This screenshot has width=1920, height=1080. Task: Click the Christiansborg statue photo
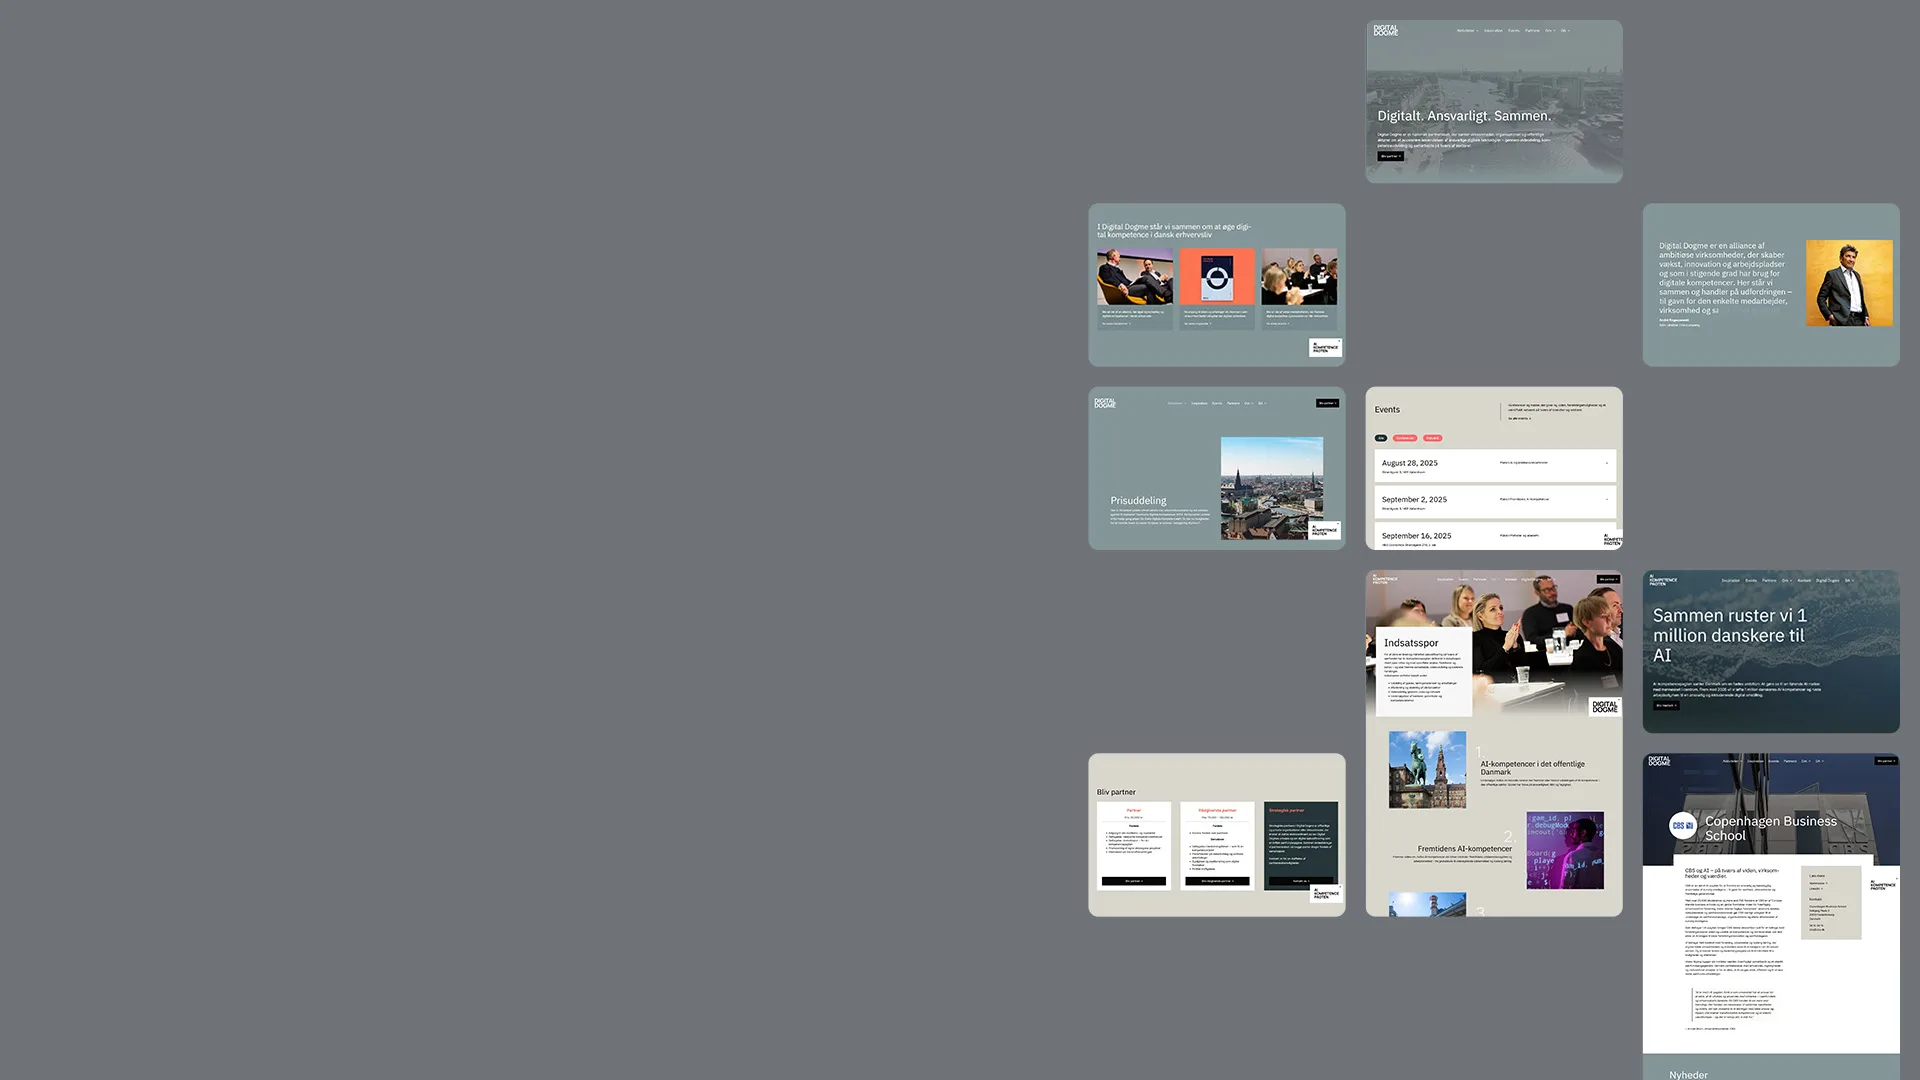click(x=1427, y=769)
